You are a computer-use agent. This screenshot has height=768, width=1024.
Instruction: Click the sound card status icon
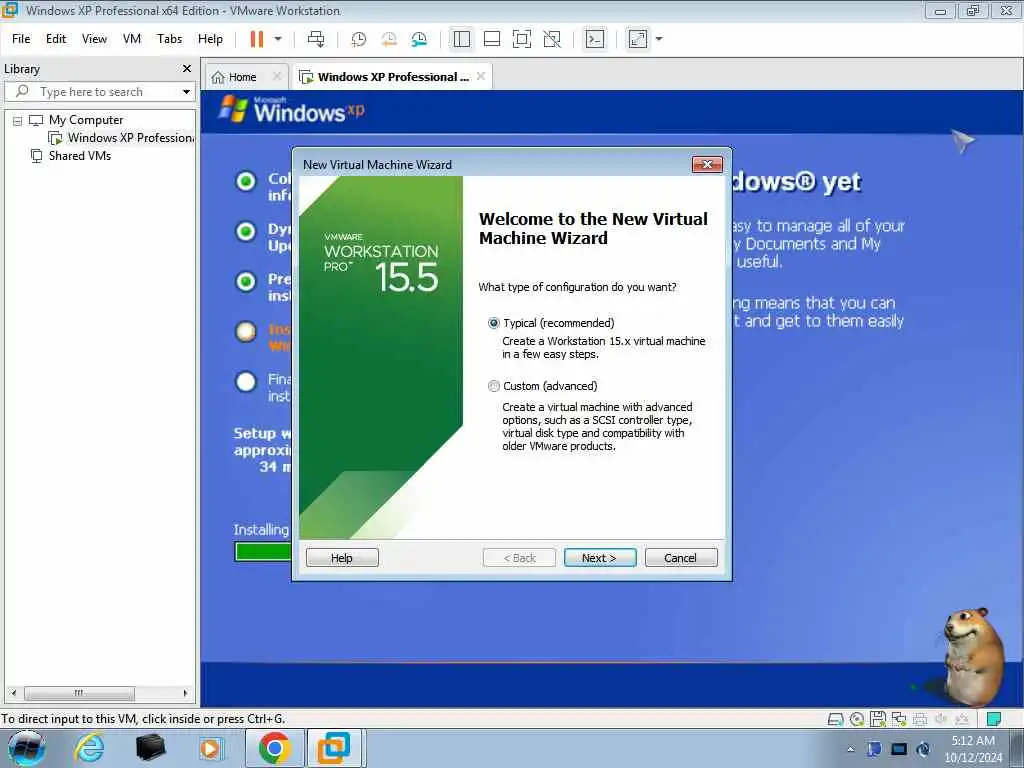click(940, 719)
